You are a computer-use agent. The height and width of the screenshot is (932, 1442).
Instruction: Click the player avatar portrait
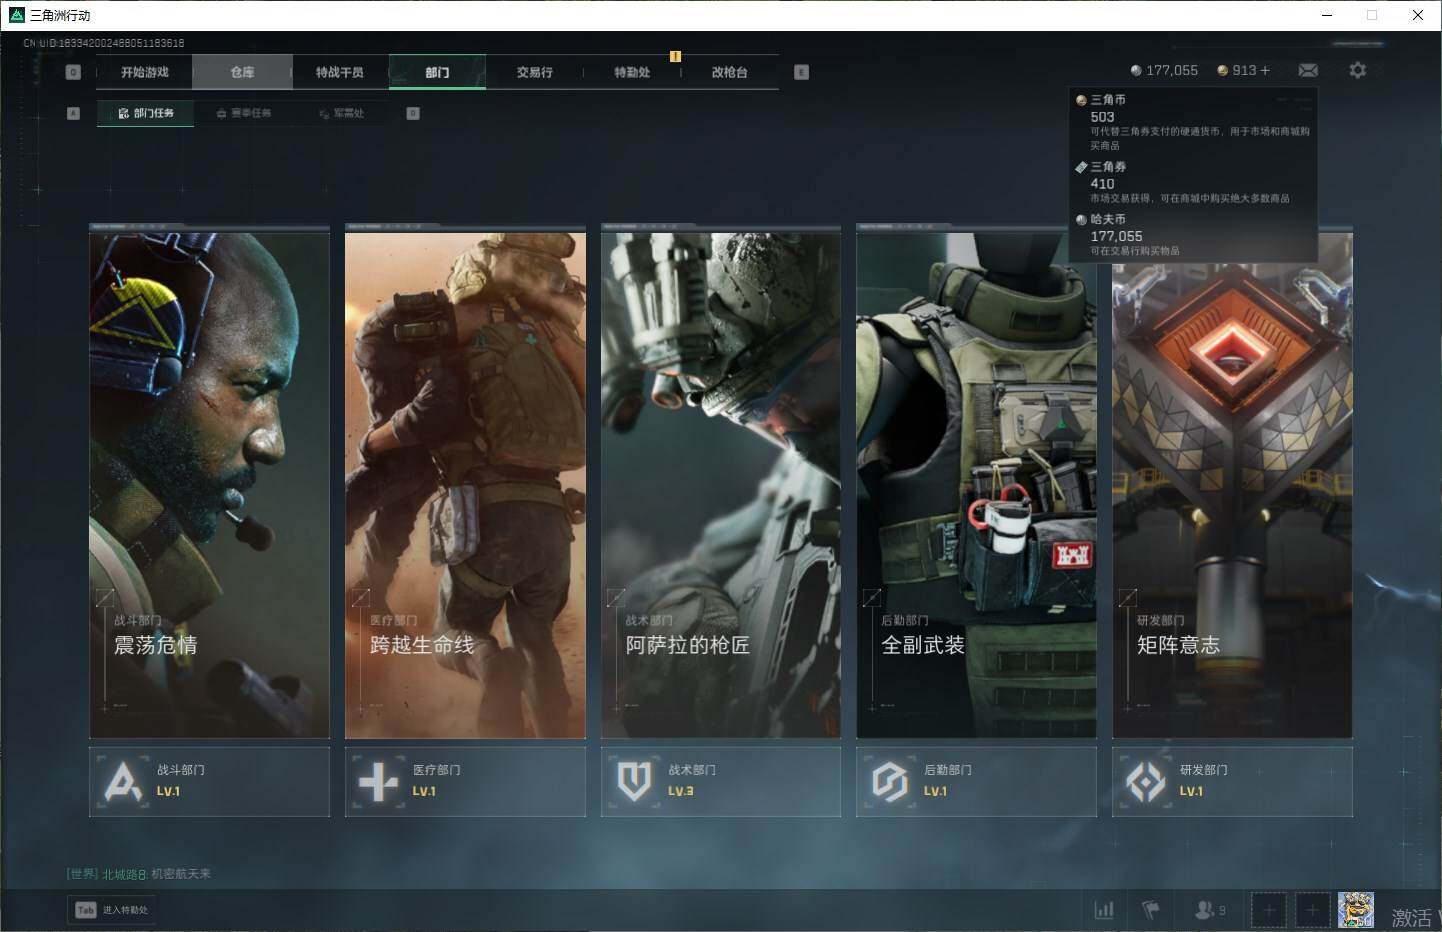tap(1355, 910)
